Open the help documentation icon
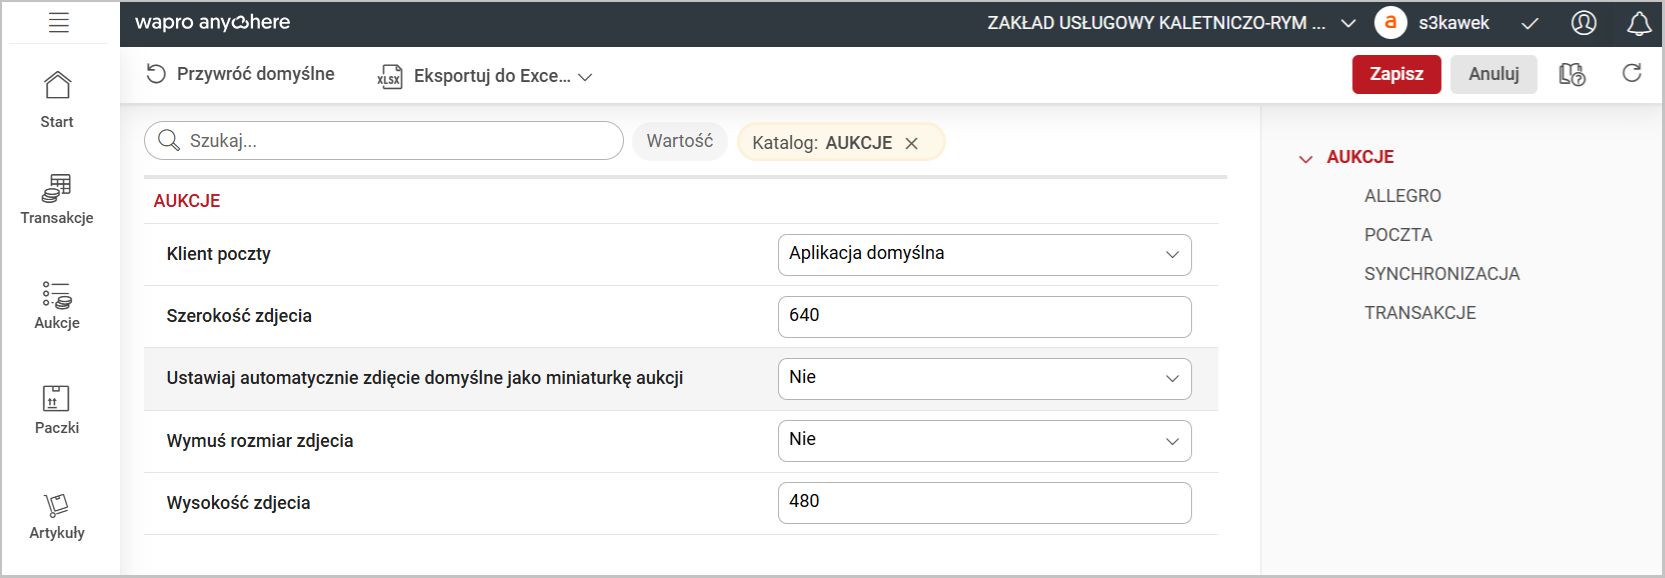Image resolution: width=1665 pixels, height=578 pixels. coord(1571,74)
